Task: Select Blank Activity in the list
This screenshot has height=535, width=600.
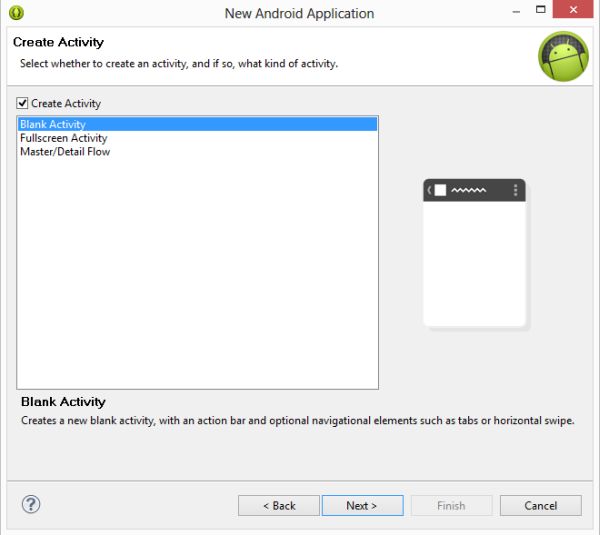Action: click(x=197, y=124)
